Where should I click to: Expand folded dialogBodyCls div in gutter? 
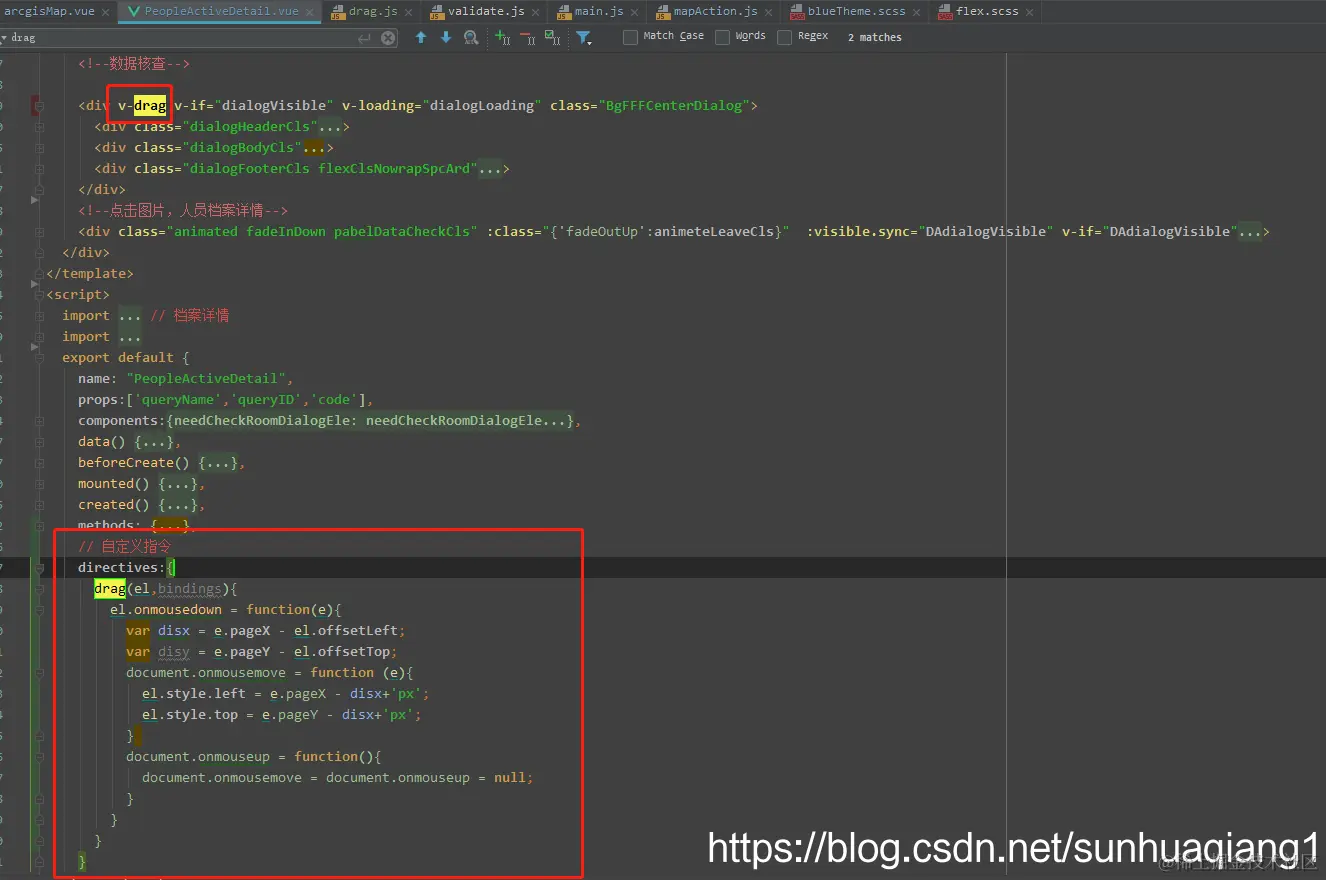[39, 148]
